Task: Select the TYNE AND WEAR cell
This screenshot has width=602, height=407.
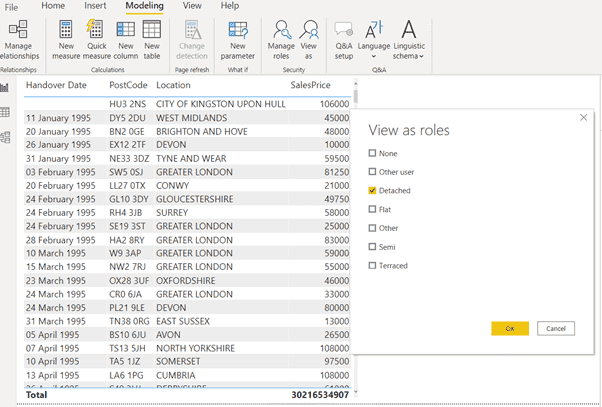Action: click(x=191, y=158)
